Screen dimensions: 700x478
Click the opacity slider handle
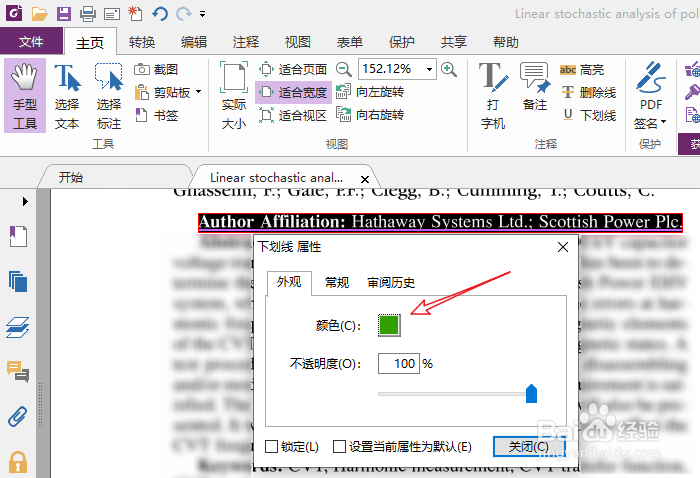pyautogui.click(x=531, y=394)
